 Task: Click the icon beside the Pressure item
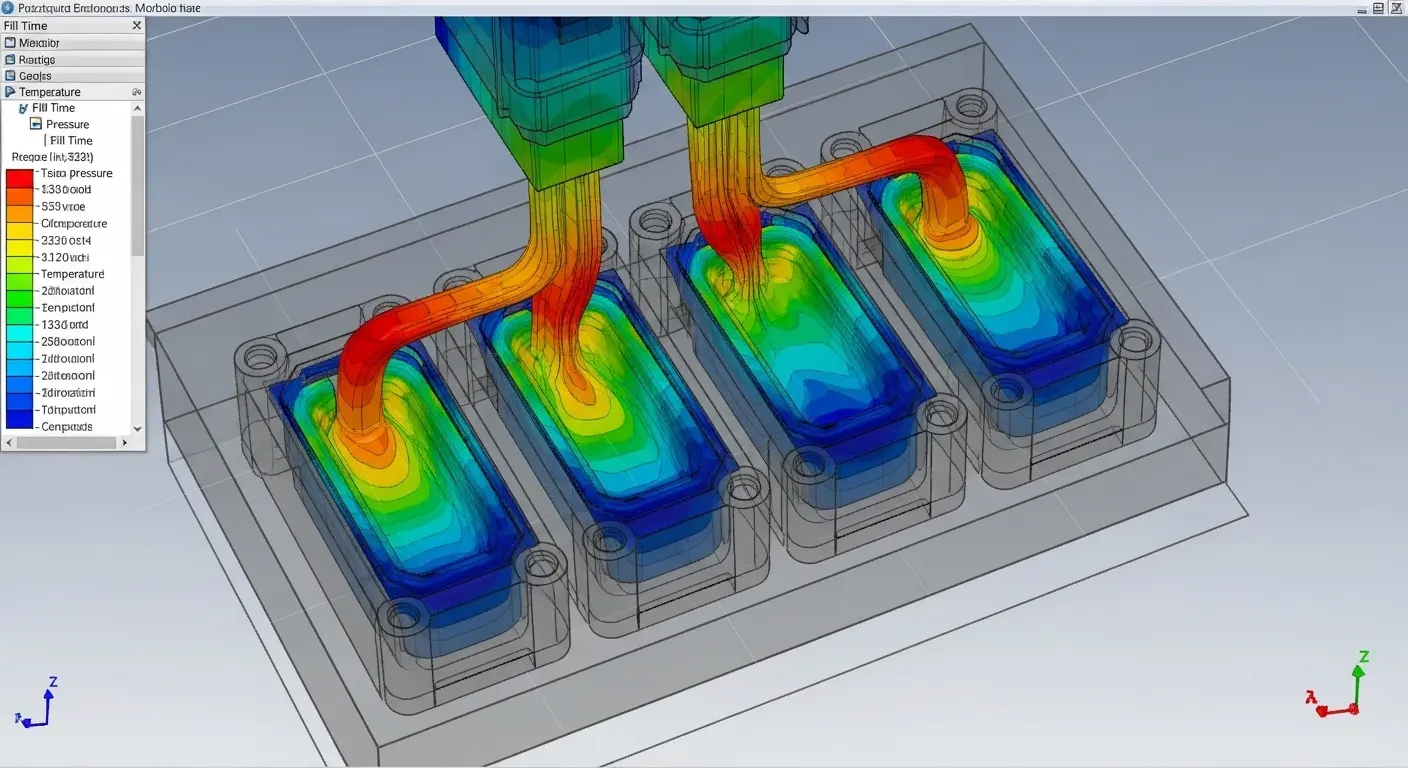pyautogui.click(x=36, y=124)
